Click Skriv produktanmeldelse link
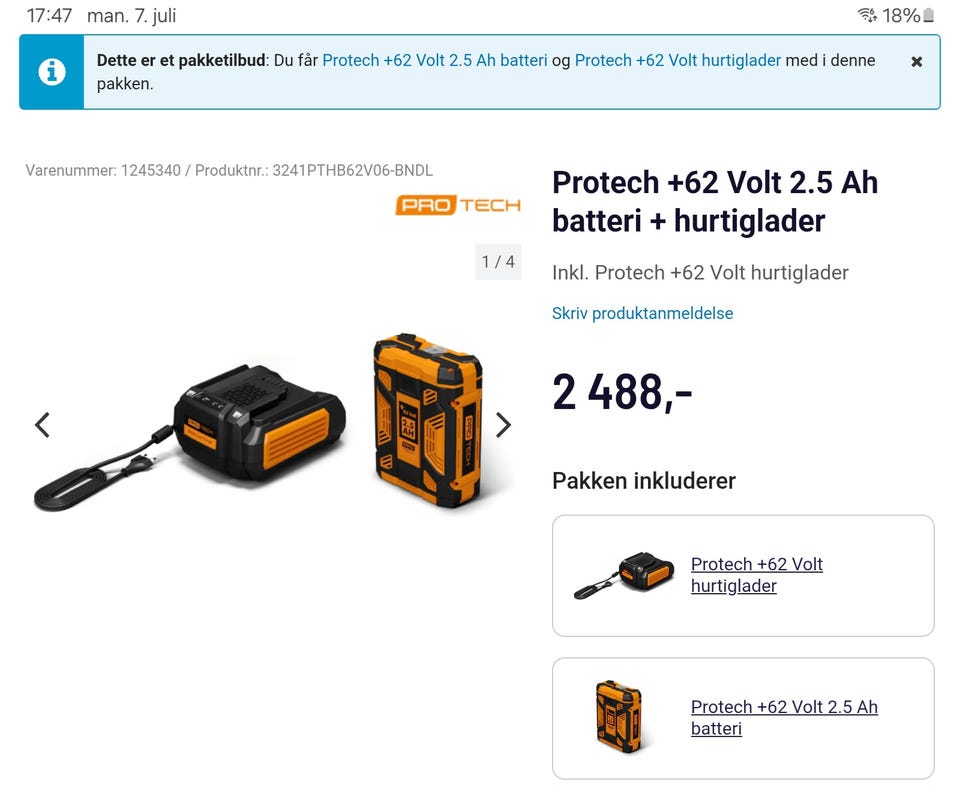Screen dimensions: 960x785 pos(642,314)
